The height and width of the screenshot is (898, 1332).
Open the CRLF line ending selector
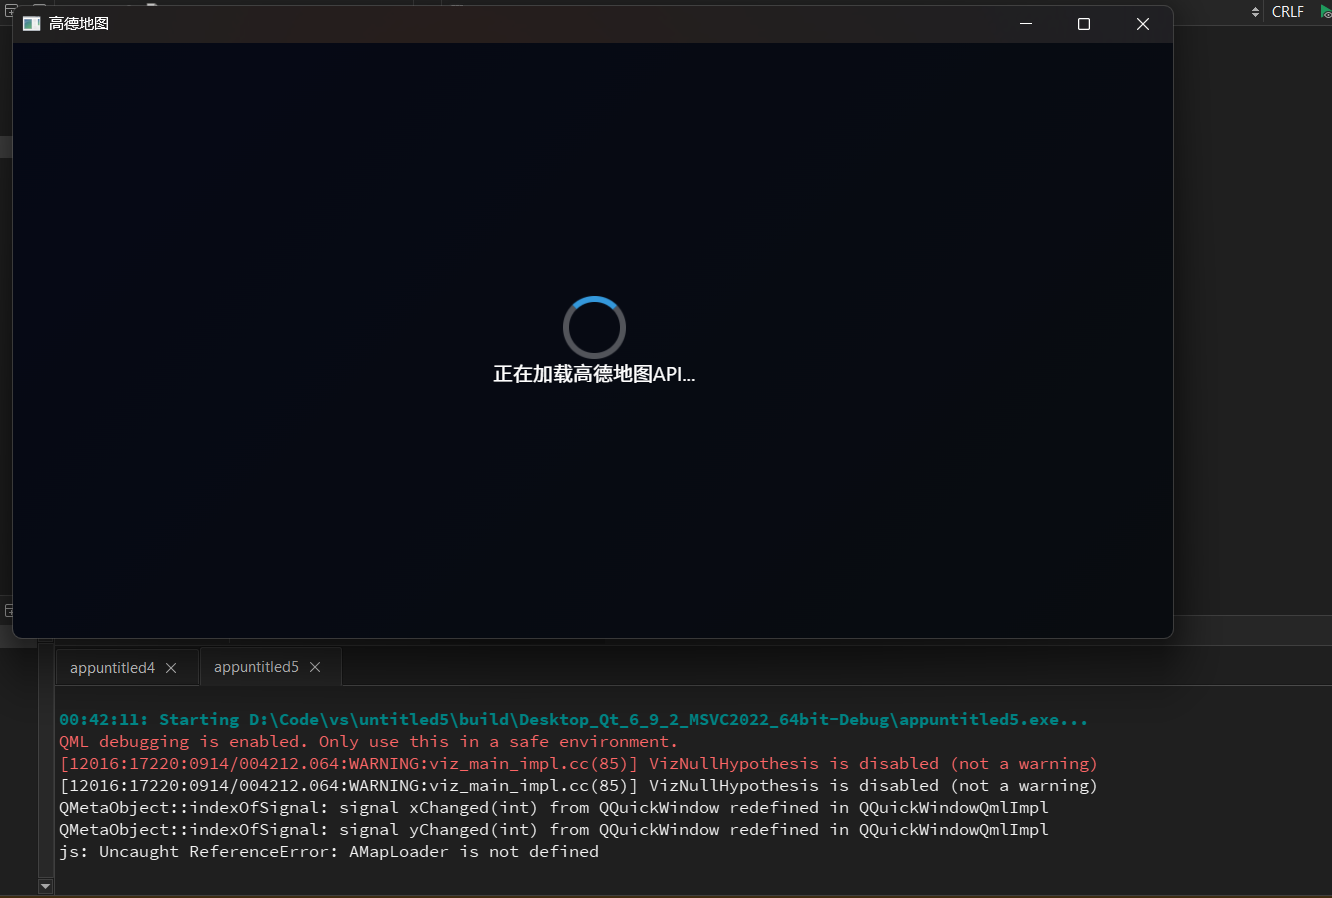click(1288, 12)
